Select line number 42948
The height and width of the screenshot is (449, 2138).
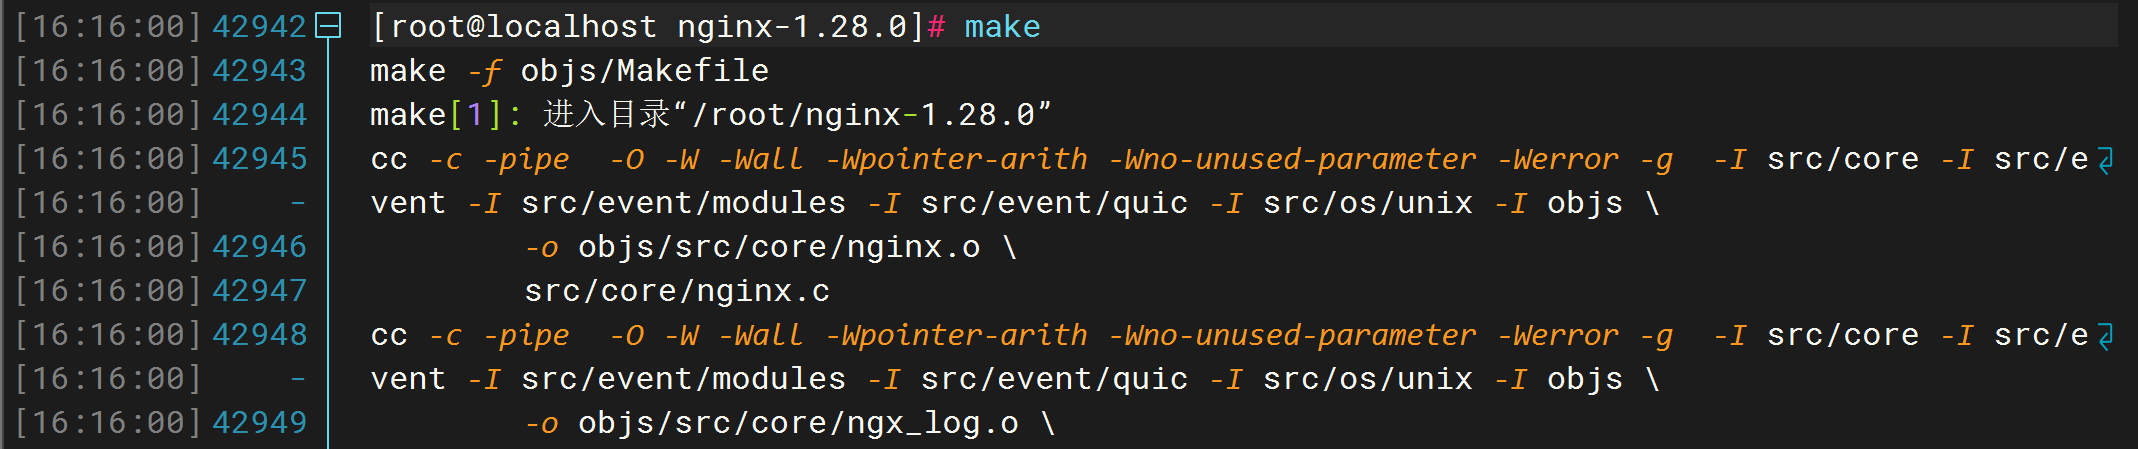click(259, 335)
